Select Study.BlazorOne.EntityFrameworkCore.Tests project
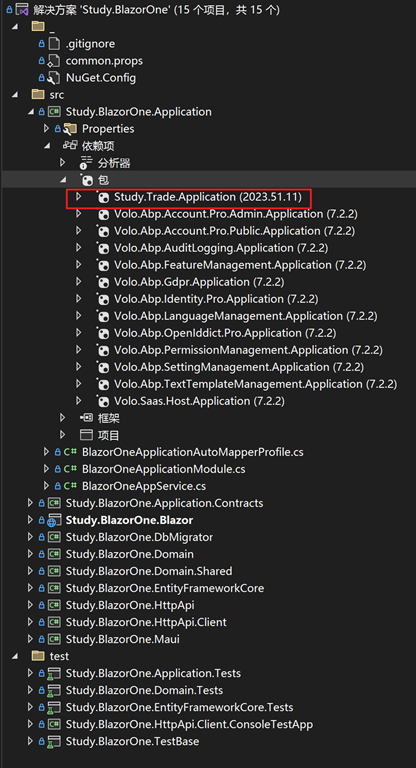The image size is (416, 768). coord(179,707)
